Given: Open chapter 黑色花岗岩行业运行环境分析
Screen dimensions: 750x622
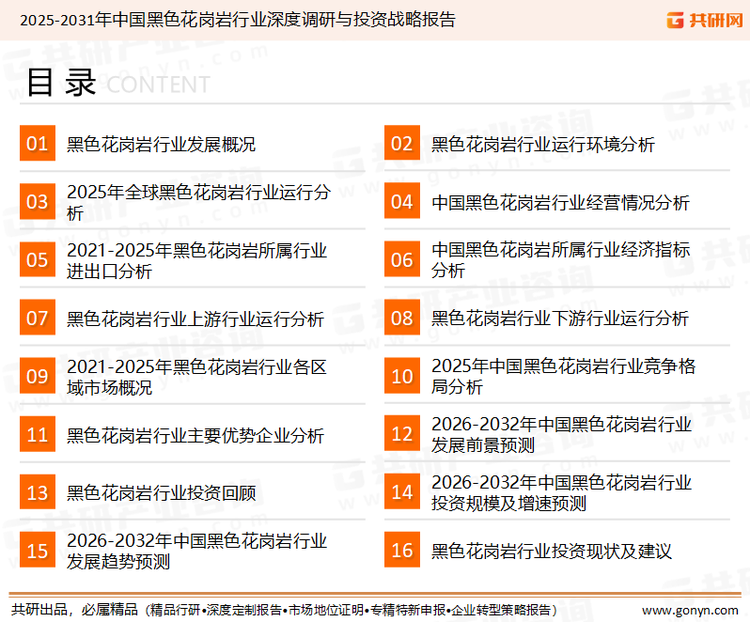Looking at the screenshot, I should tap(543, 144).
